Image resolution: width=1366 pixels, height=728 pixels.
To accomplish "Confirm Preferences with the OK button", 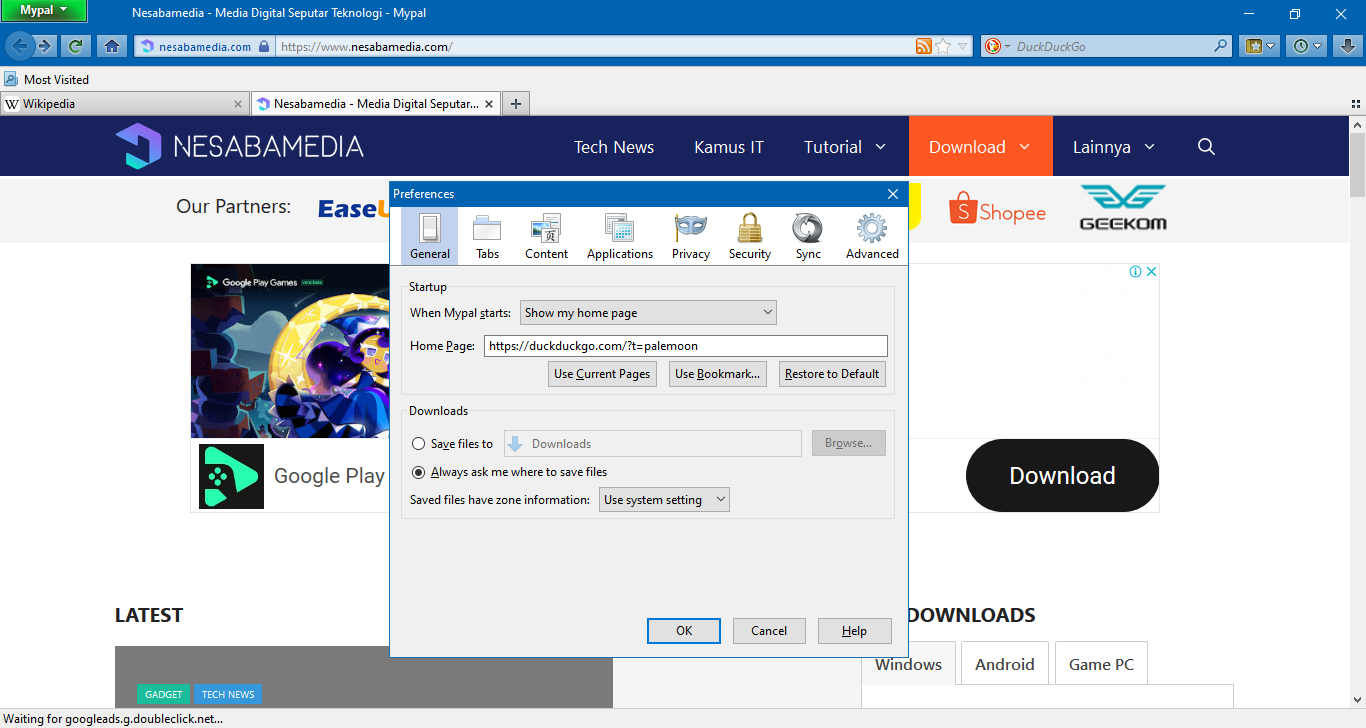I will (x=684, y=631).
